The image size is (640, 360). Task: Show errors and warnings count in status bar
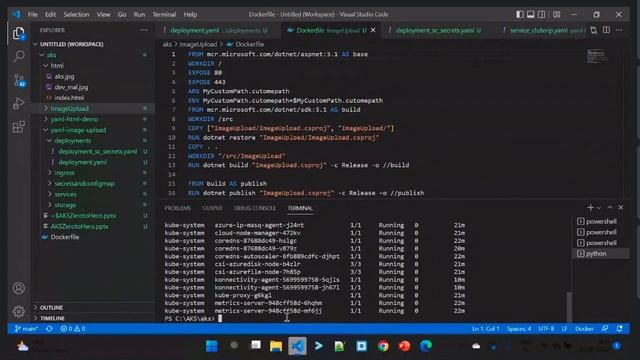(x=73, y=329)
